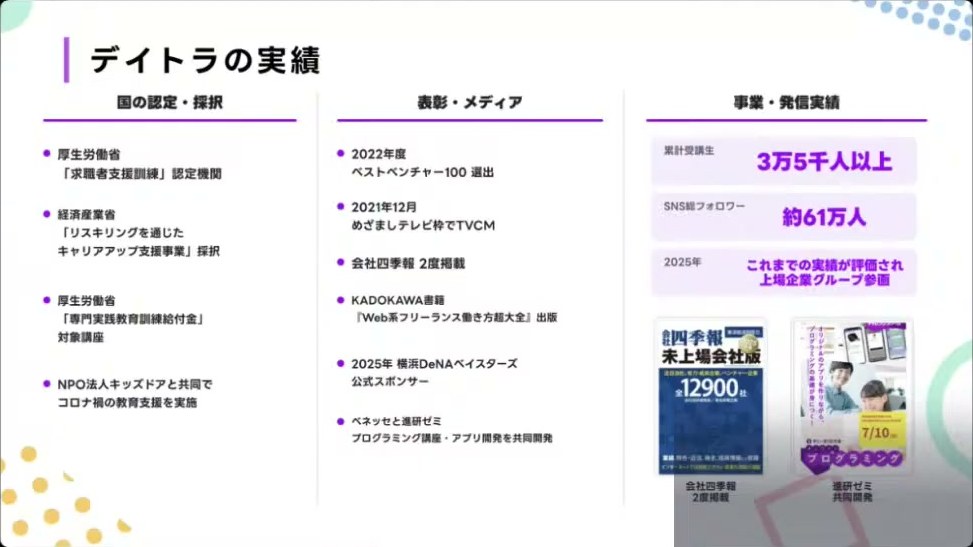Click the 上場企業グループ参画 line
The width and height of the screenshot is (973, 547).
[824, 280]
